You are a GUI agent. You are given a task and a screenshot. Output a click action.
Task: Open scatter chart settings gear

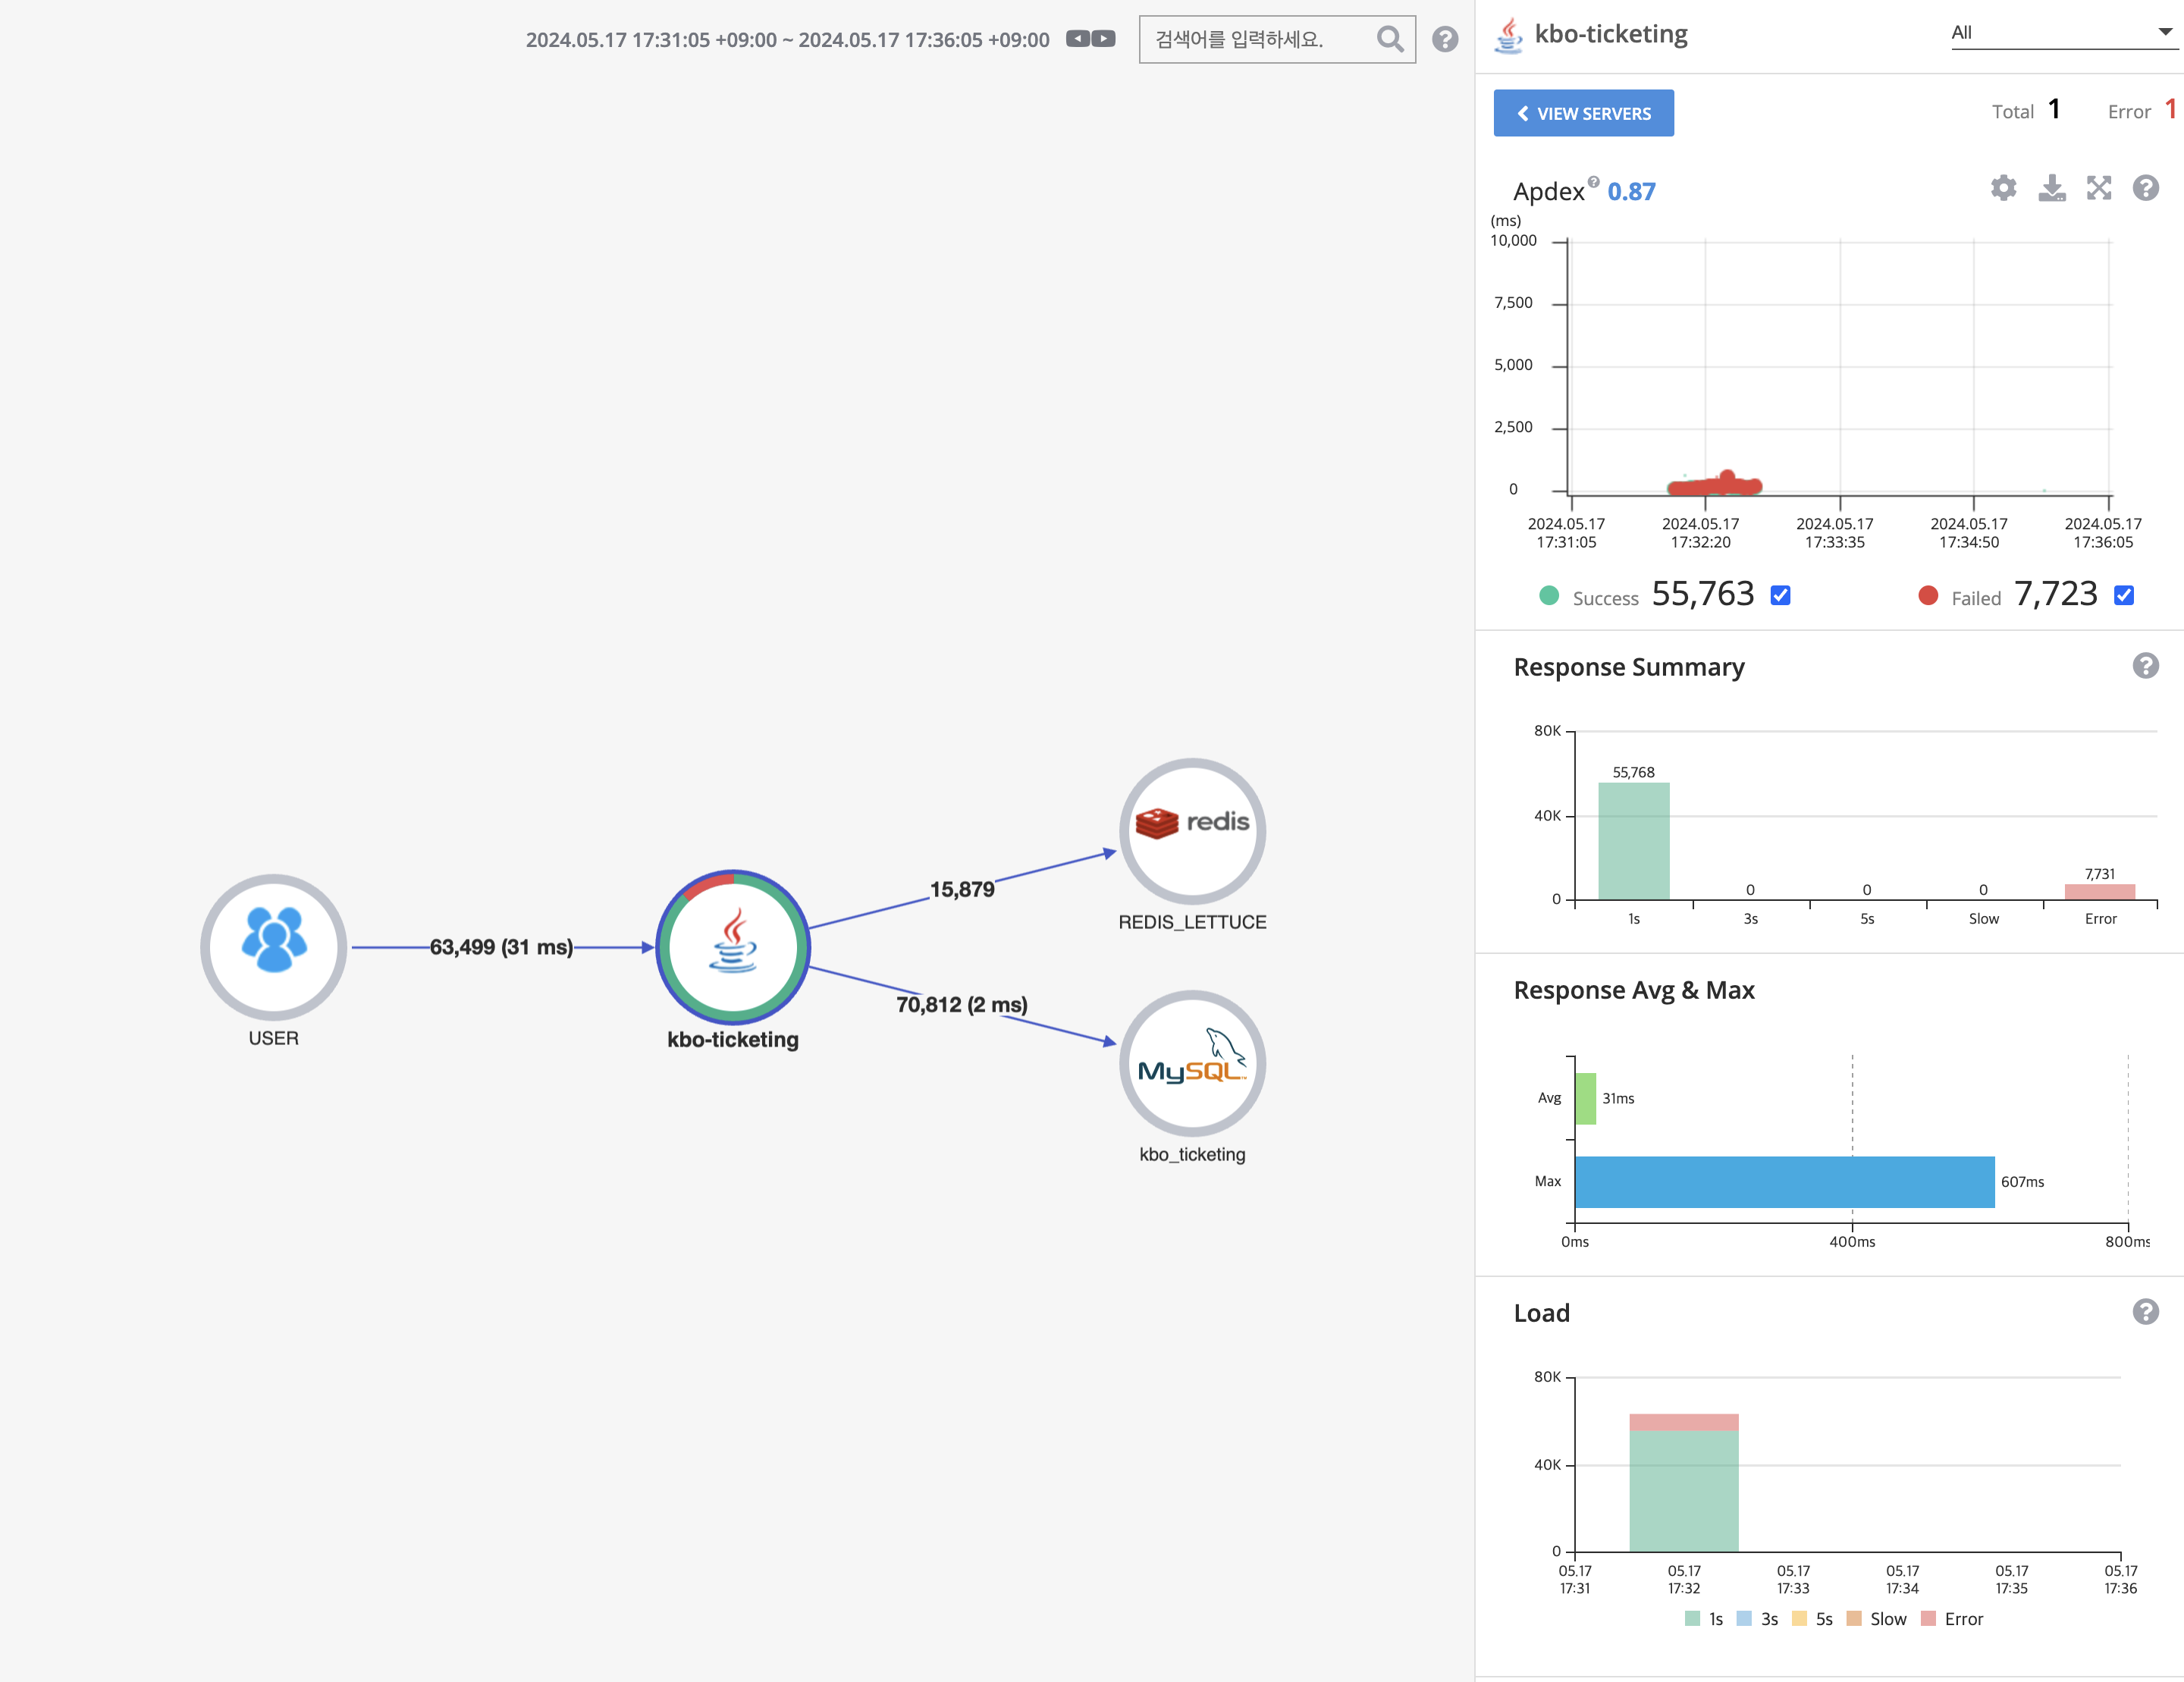[2003, 188]
